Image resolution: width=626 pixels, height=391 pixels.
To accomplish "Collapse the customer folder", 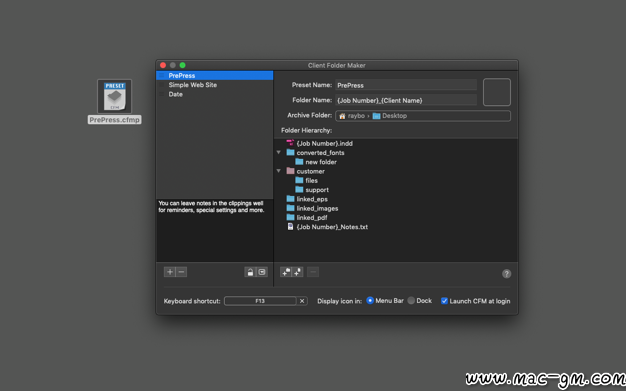I will tap(279, 171).
